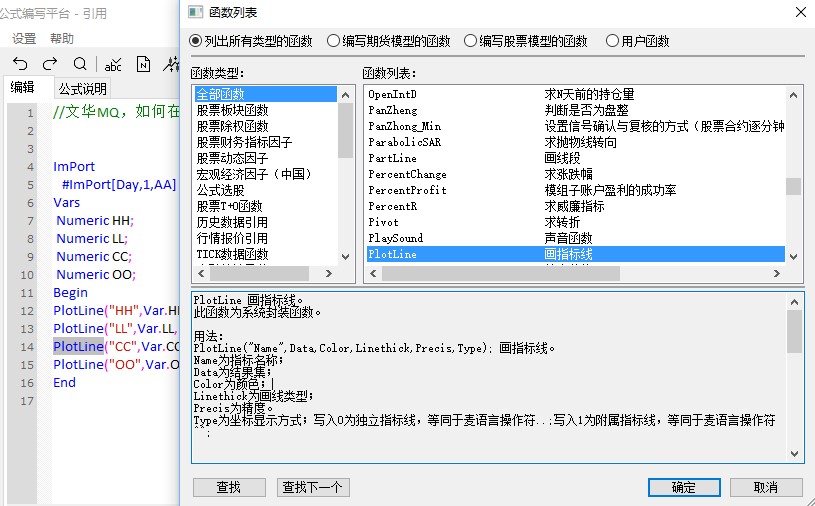Click the magnifier search icon
Image resolution: width=815 pixels, height=506 pixels.
coord(80,64)
